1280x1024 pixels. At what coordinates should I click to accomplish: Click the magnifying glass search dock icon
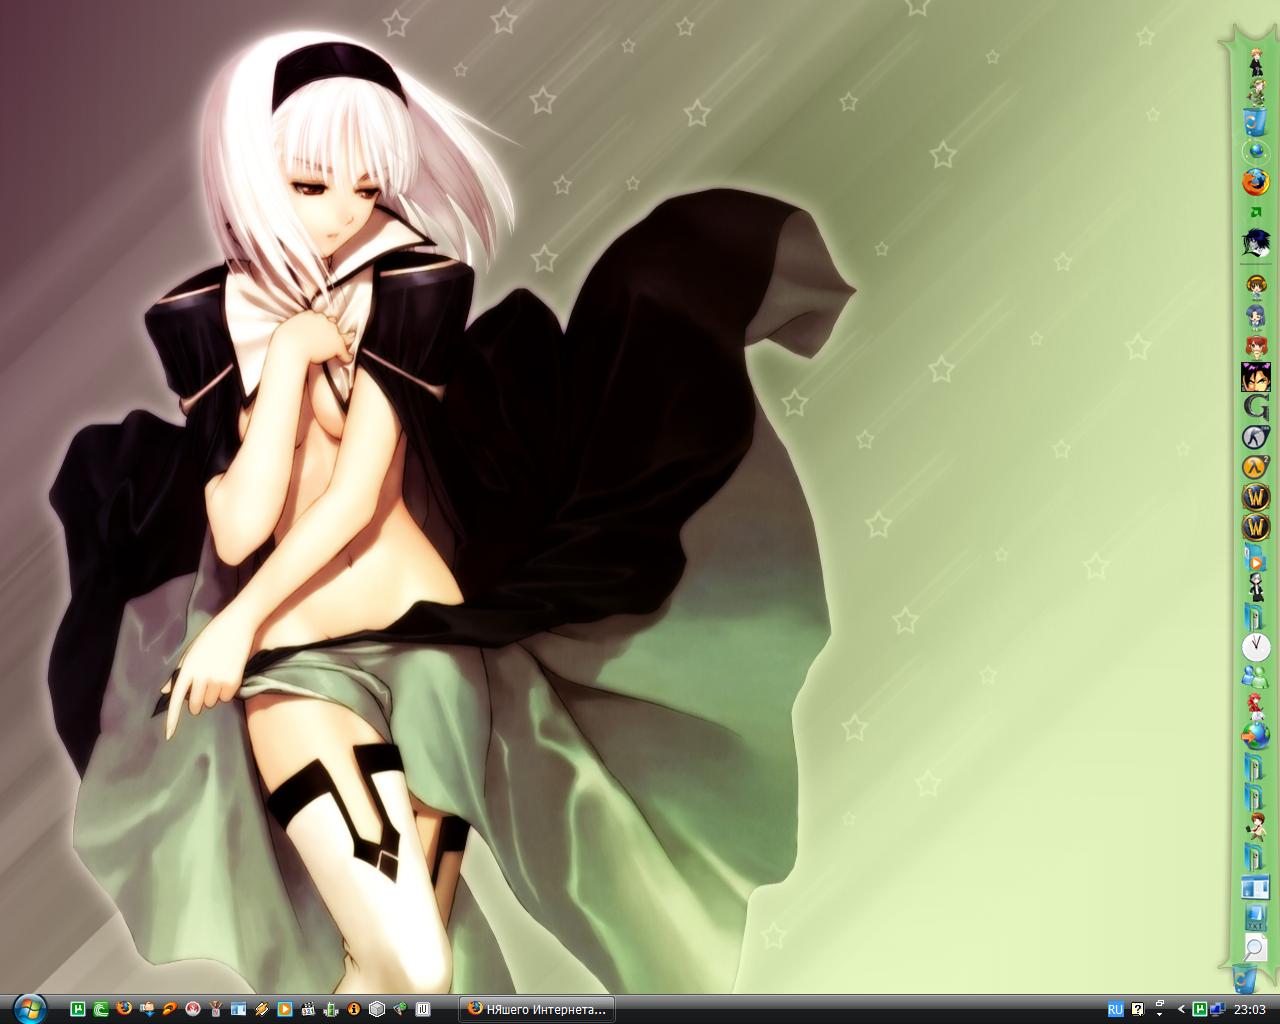click(1256, 947)
